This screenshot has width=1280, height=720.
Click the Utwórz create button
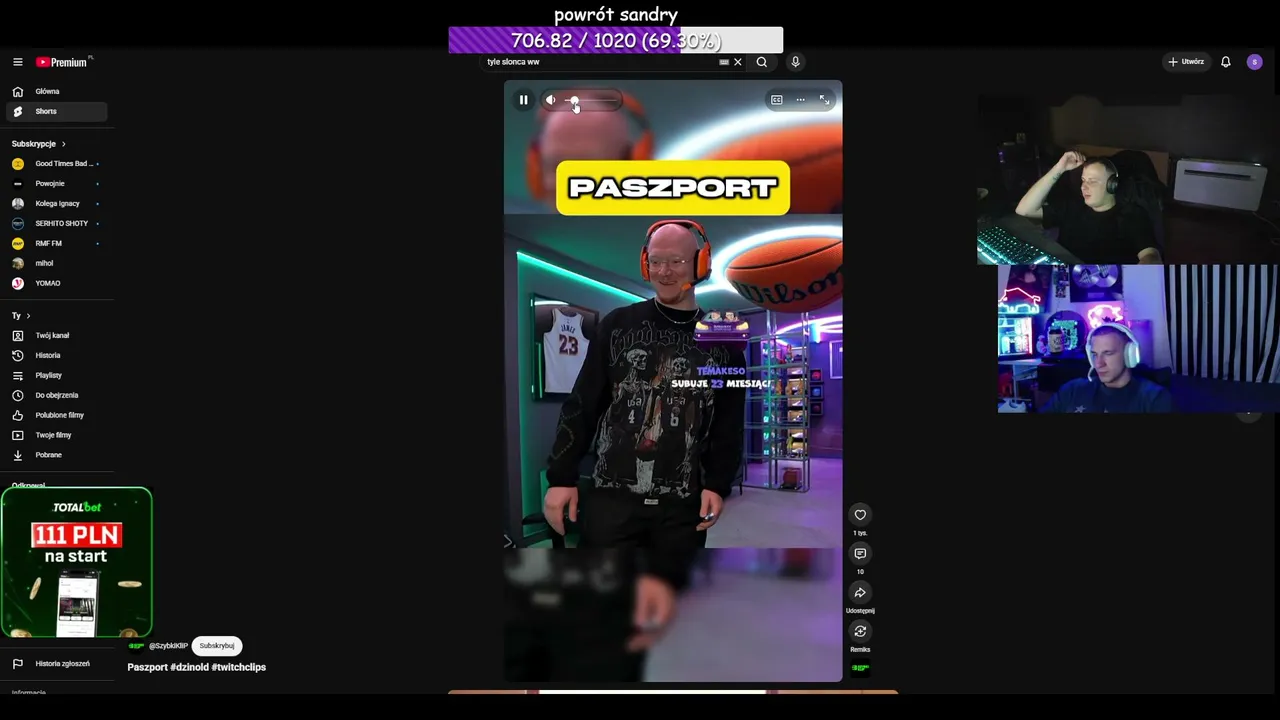click(x=1186, y=62)
